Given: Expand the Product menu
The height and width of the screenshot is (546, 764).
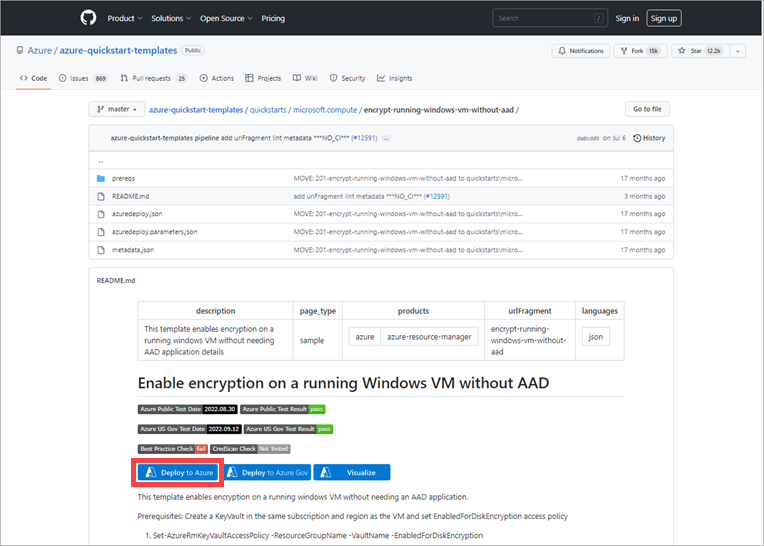Looking at the screenshot, I should (125, 19).
